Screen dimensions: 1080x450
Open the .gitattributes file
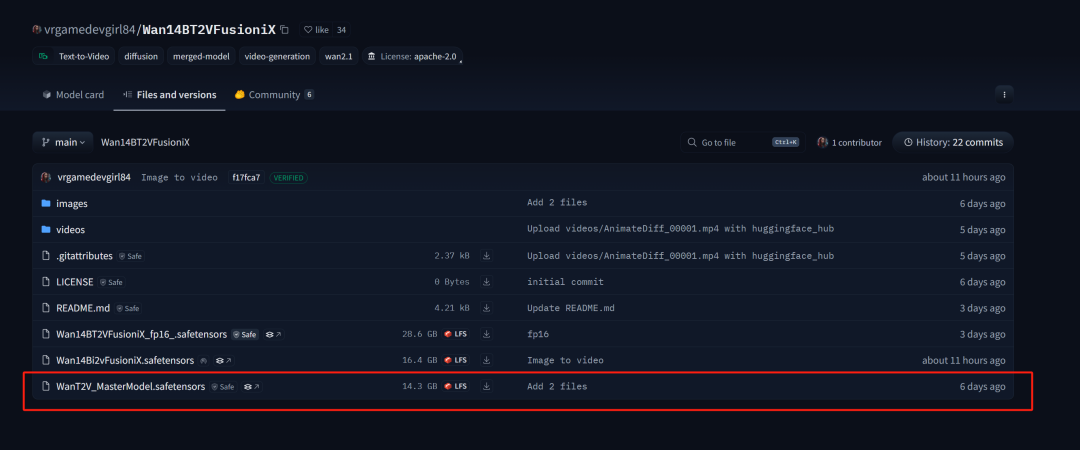pos(84,256)
